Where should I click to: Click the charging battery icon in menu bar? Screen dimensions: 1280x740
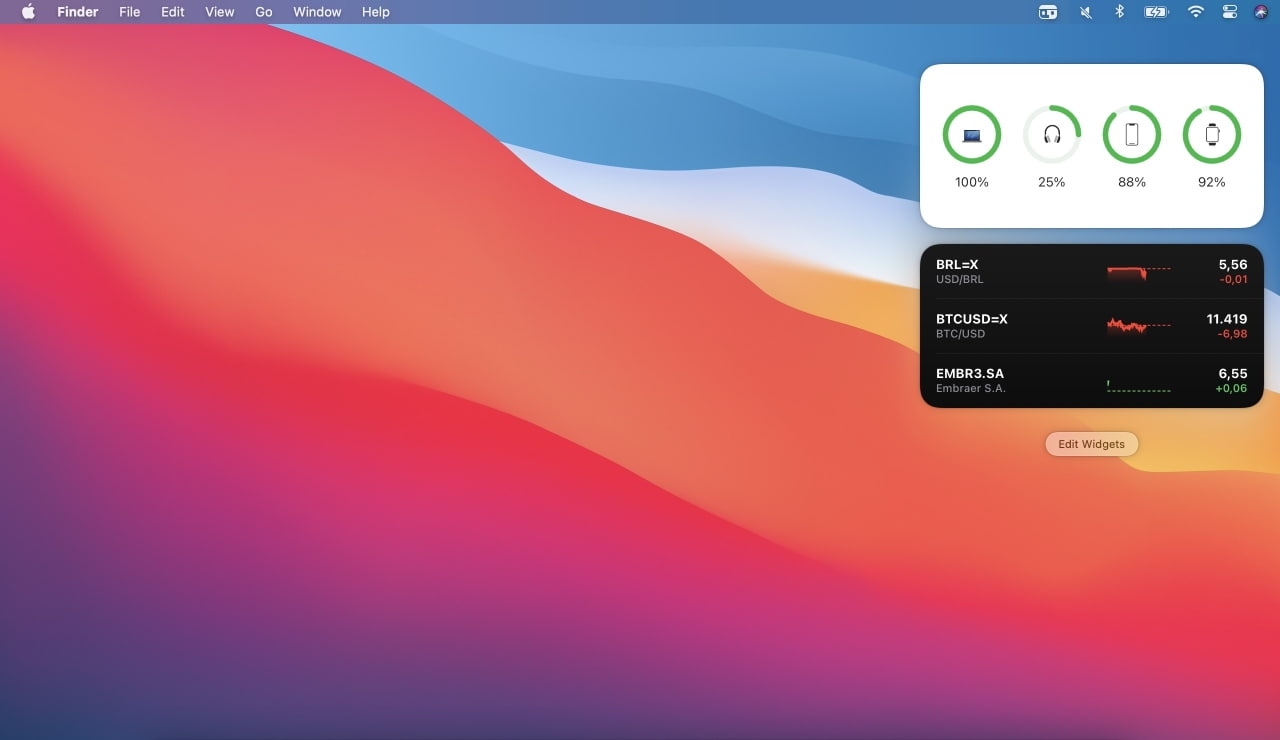click(x=1156, y=12)
